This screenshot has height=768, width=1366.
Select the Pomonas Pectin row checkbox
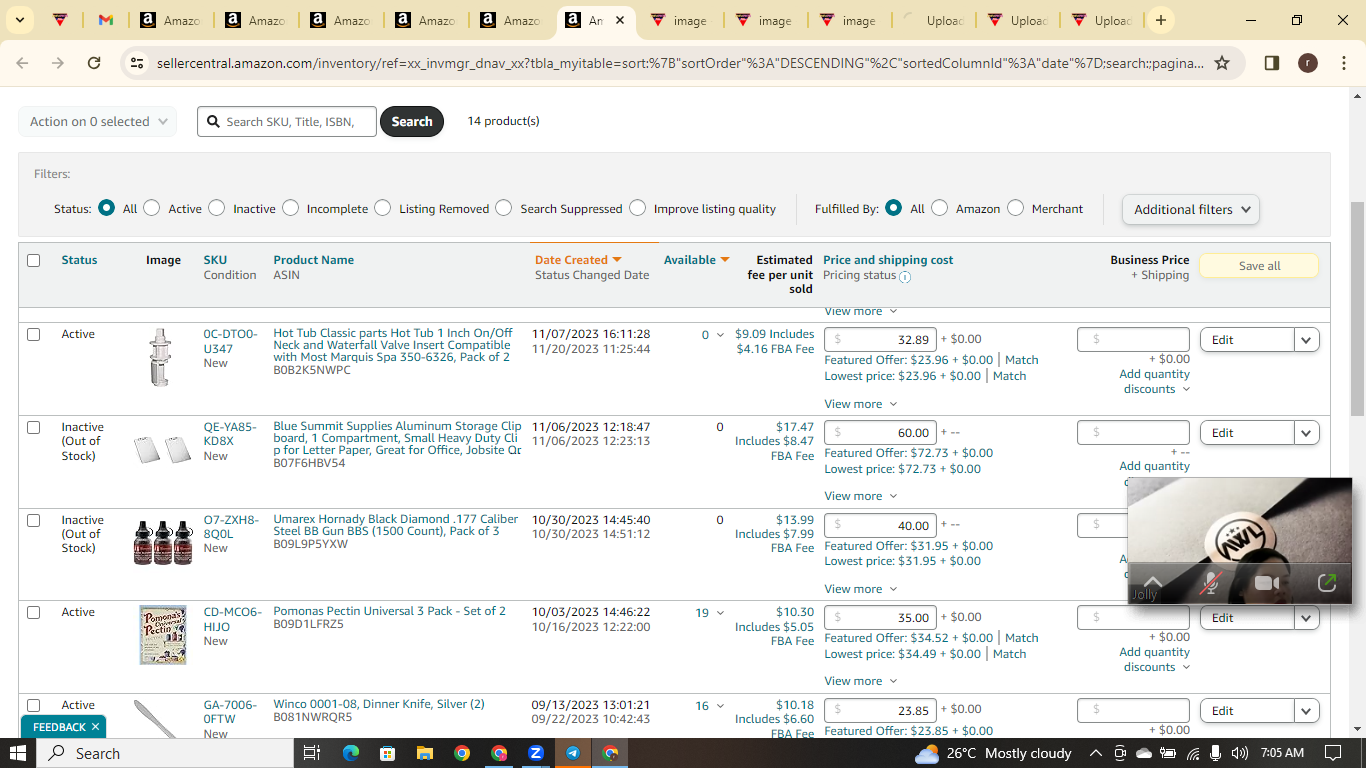pyautogui.click(x=33, y=612)
